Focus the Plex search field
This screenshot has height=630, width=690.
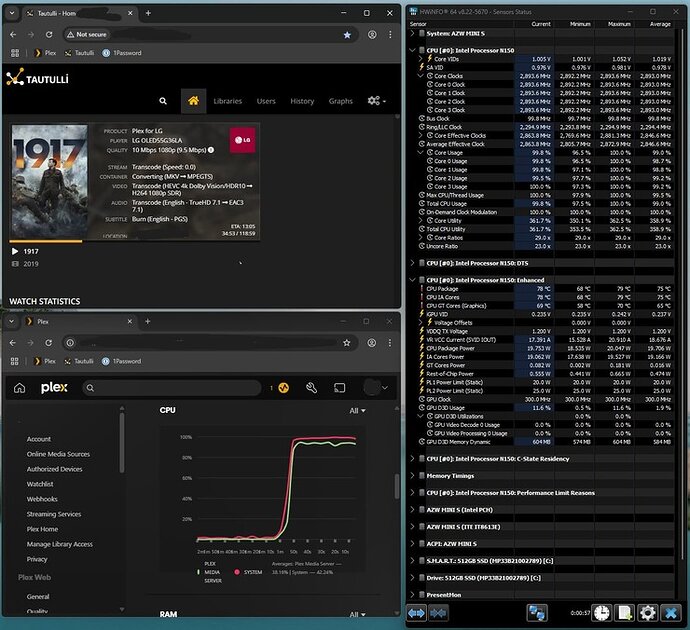point(172,388)
